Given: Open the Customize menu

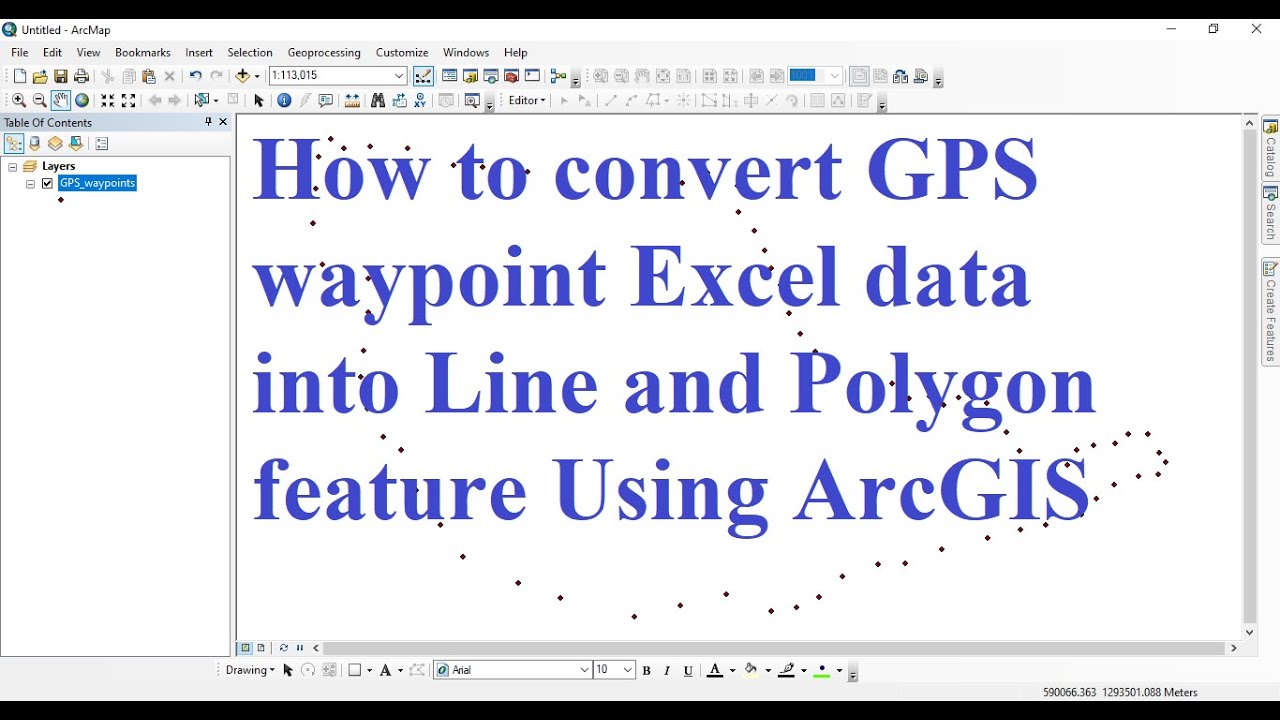Looking at the screenshot, I should (402, 52).
